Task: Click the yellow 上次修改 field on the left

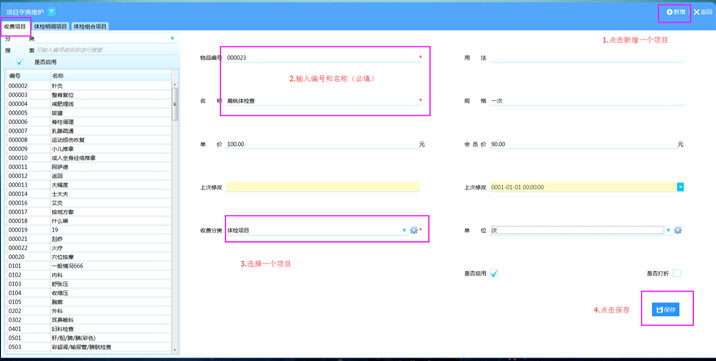Action: coord(322,187)
